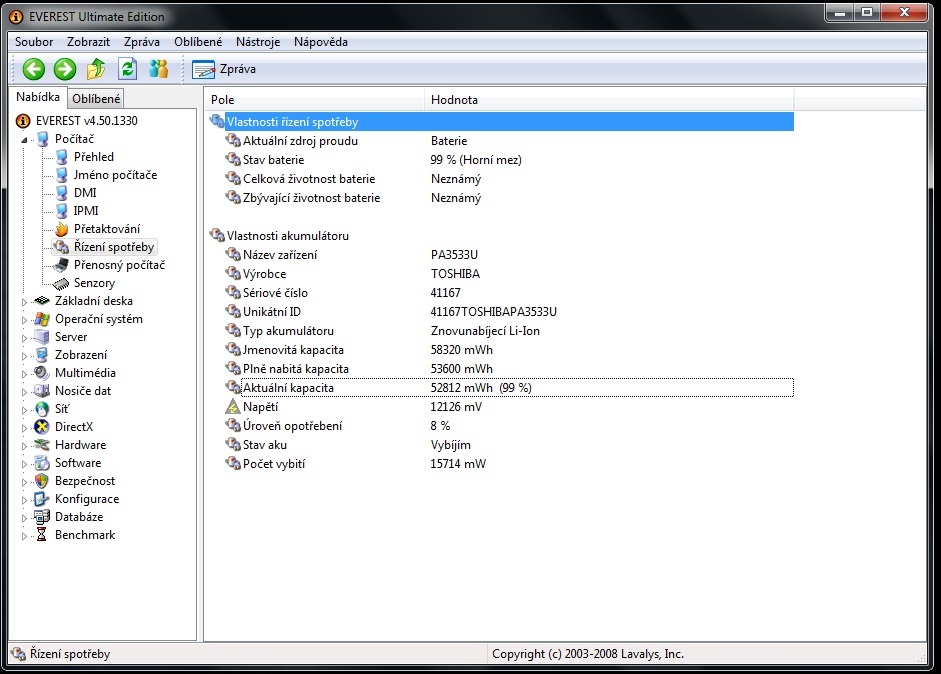Switch to the Oblíbené tab
This screenshot has height=674, width=941.
[97, 98]
